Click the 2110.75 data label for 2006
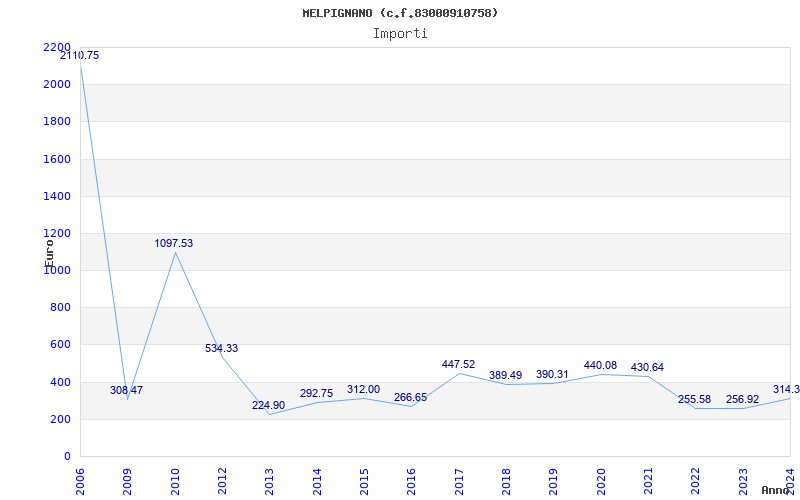The image size is (800, 500). coord(80,56)
